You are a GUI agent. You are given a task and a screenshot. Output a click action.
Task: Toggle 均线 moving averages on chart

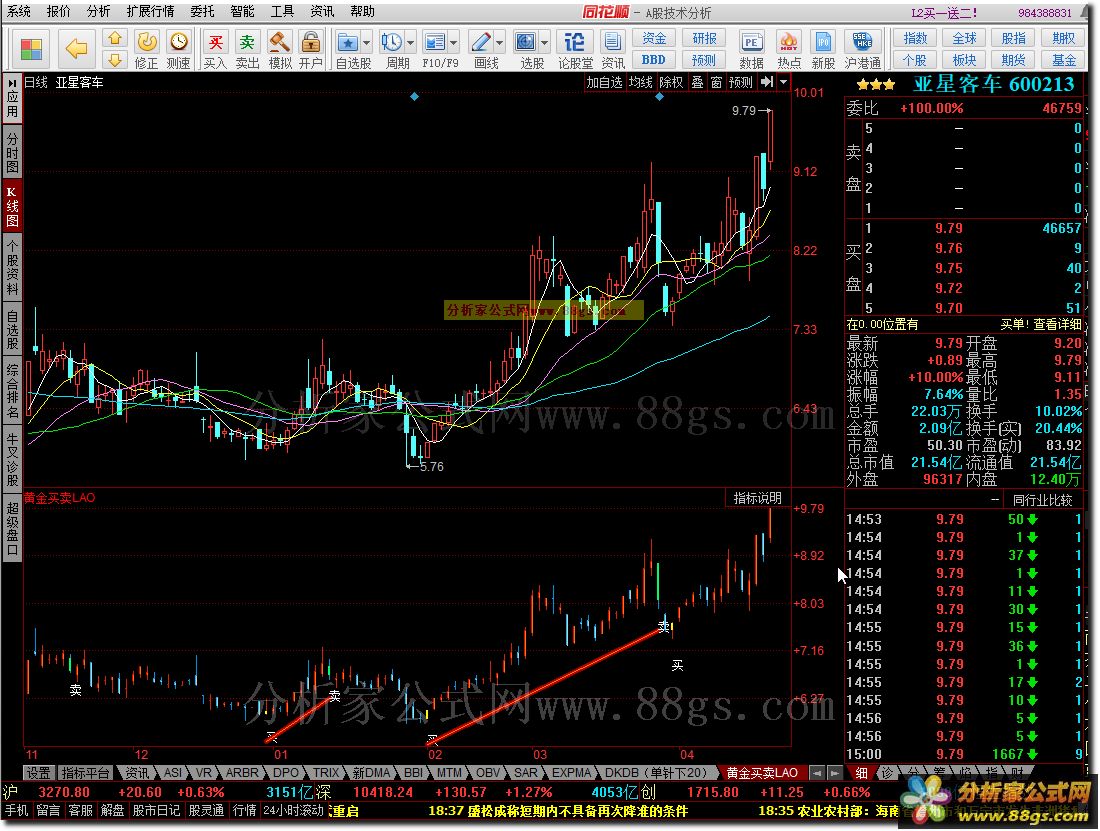pos(640,82)
